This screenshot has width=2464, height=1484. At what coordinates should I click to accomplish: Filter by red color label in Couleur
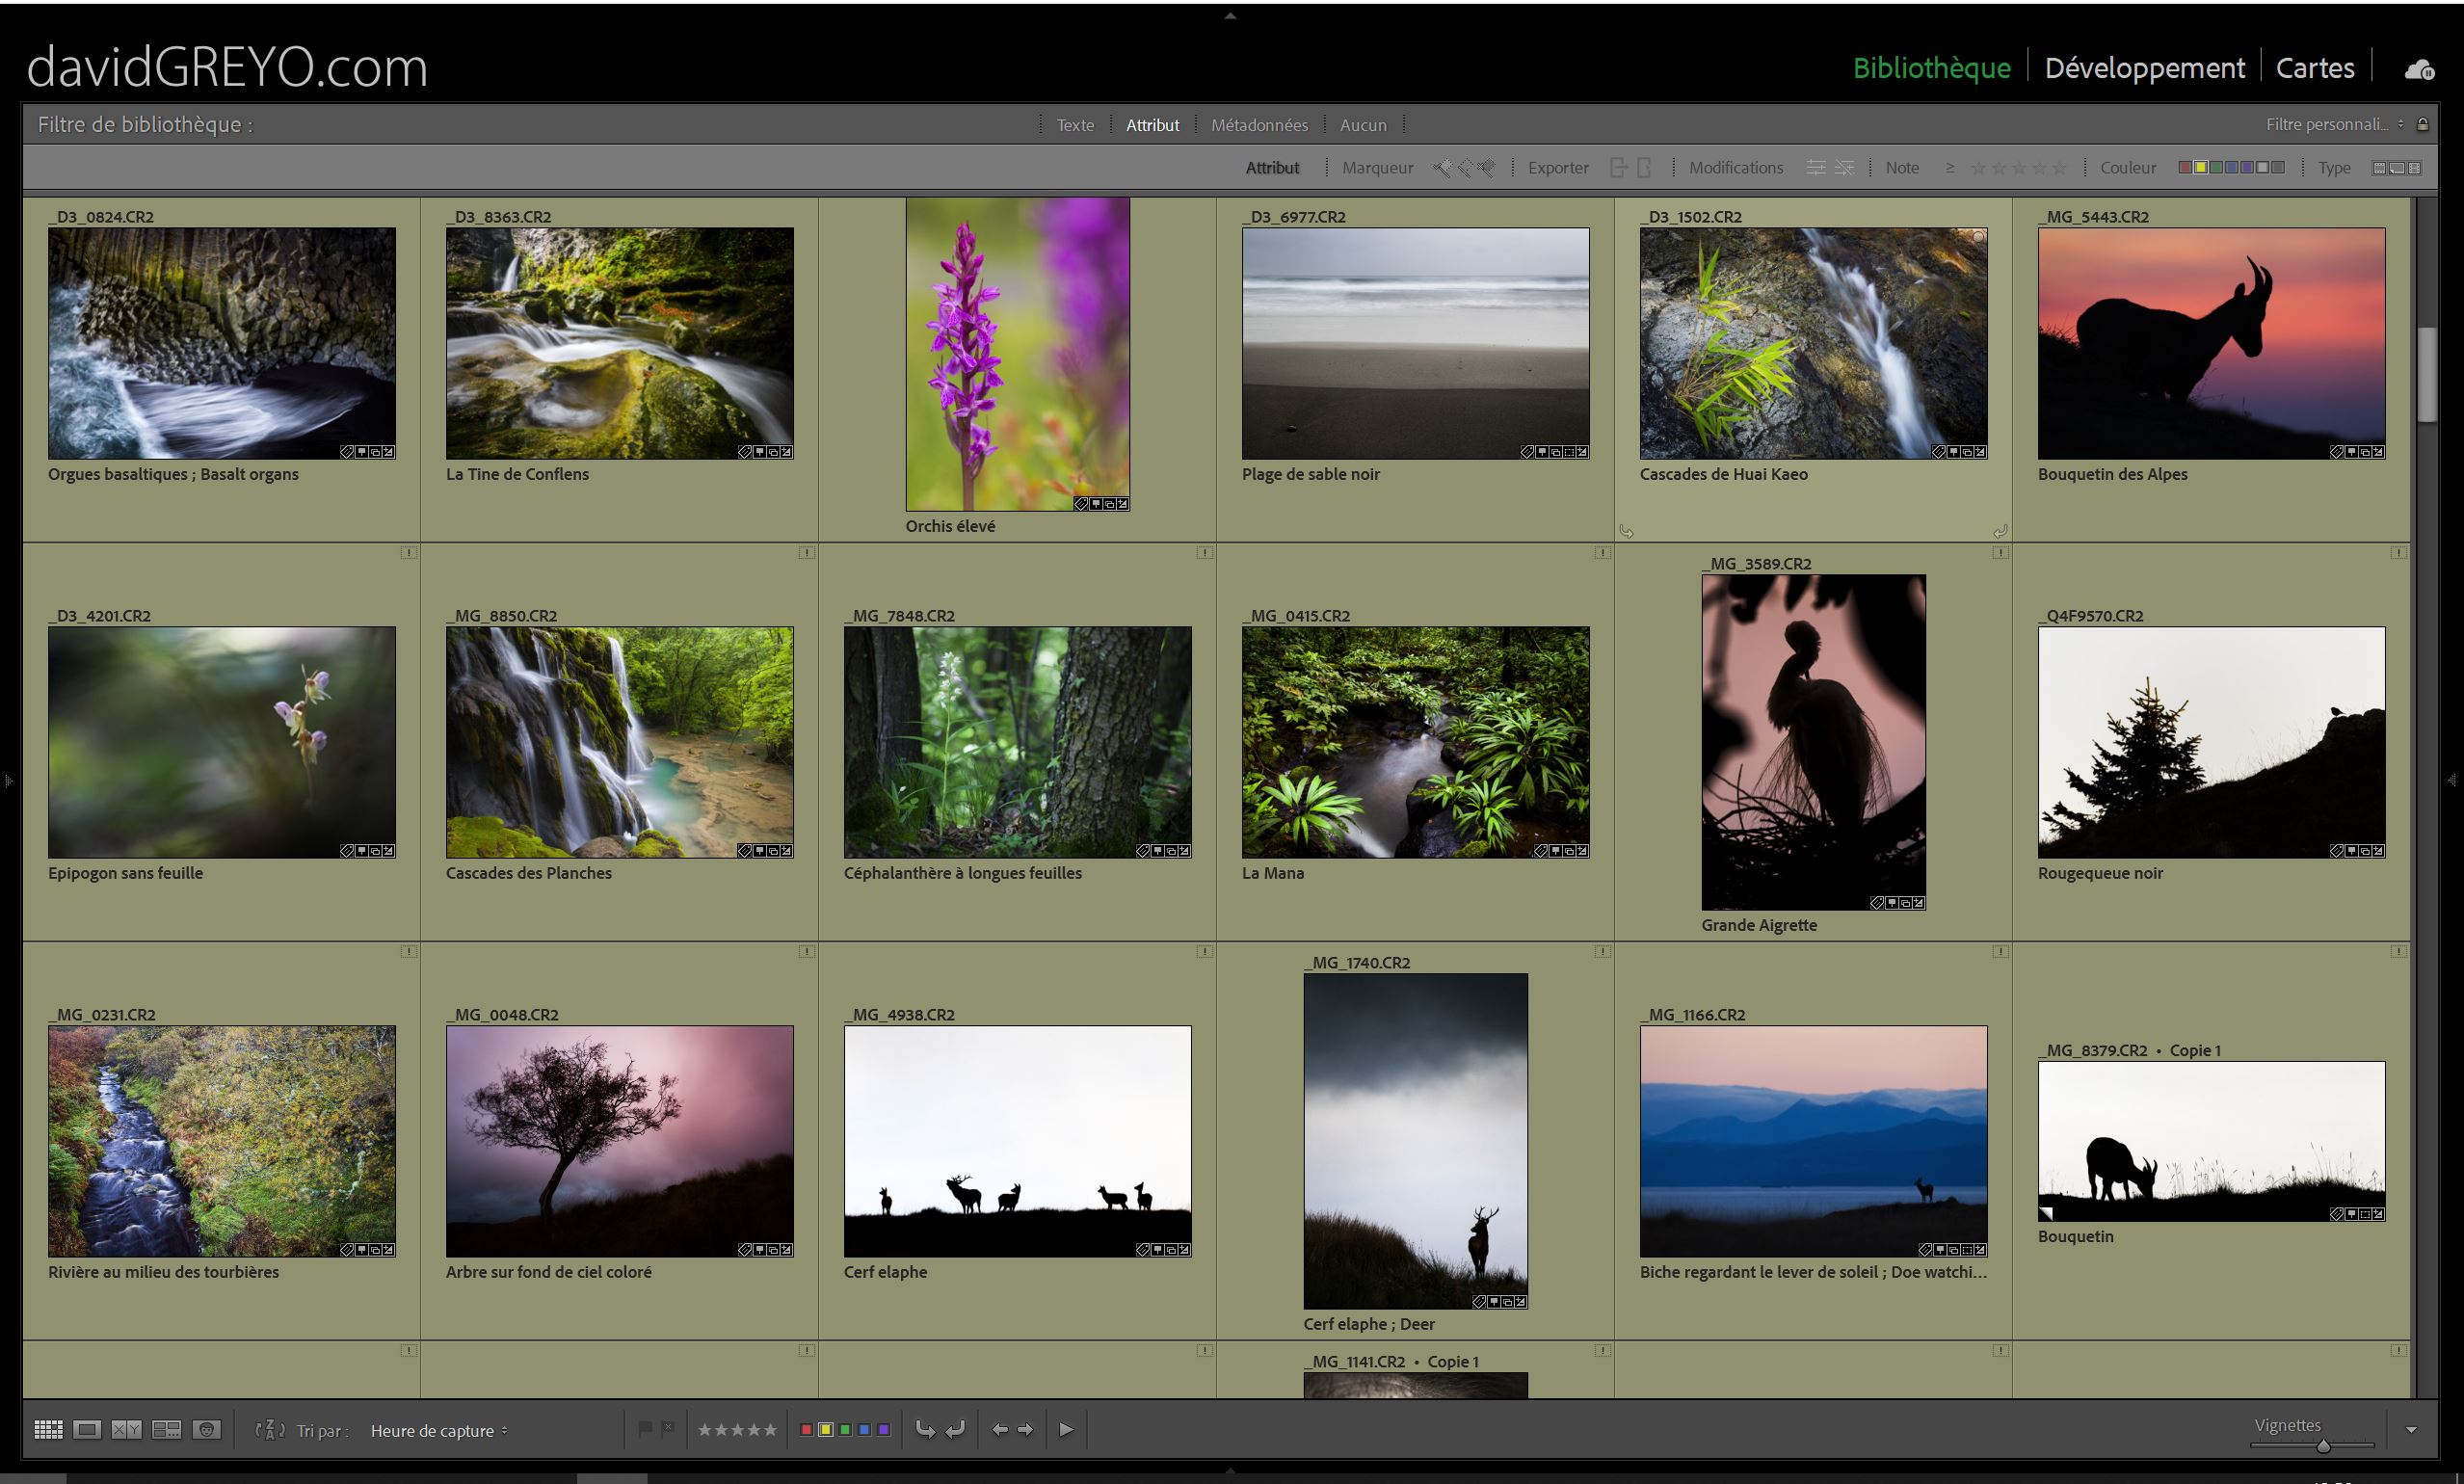coord(2185,167)
